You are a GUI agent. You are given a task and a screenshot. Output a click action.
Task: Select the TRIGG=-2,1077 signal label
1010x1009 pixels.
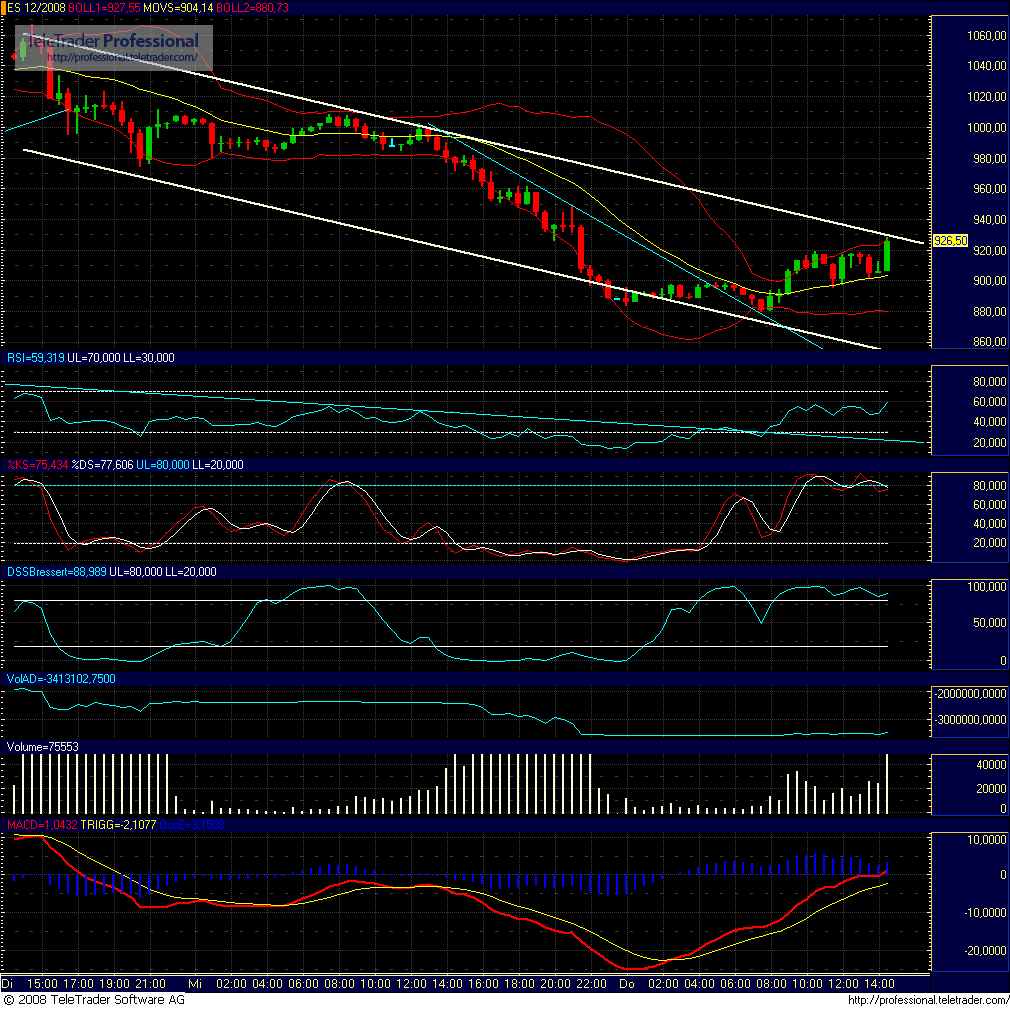pyautogui.click(x=119, y=825)
